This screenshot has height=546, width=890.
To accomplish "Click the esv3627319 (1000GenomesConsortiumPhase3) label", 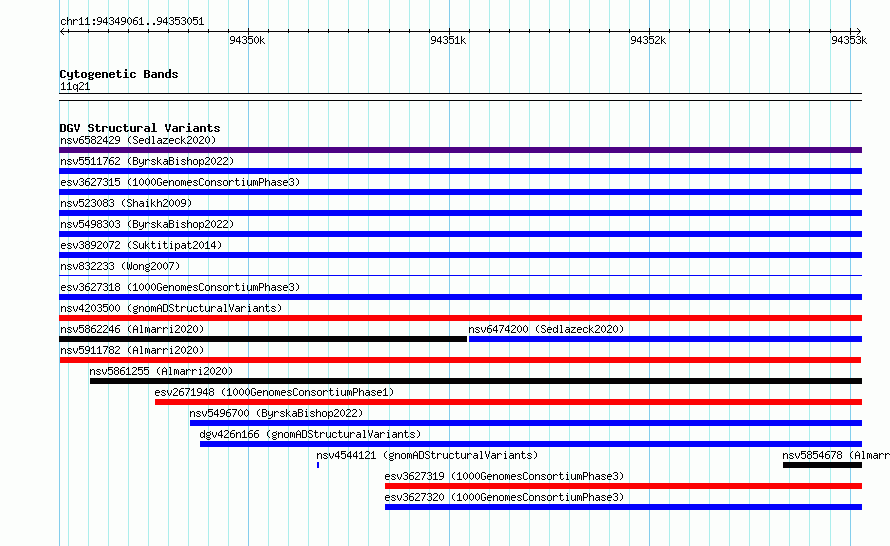I will click(x=504, y=476).
